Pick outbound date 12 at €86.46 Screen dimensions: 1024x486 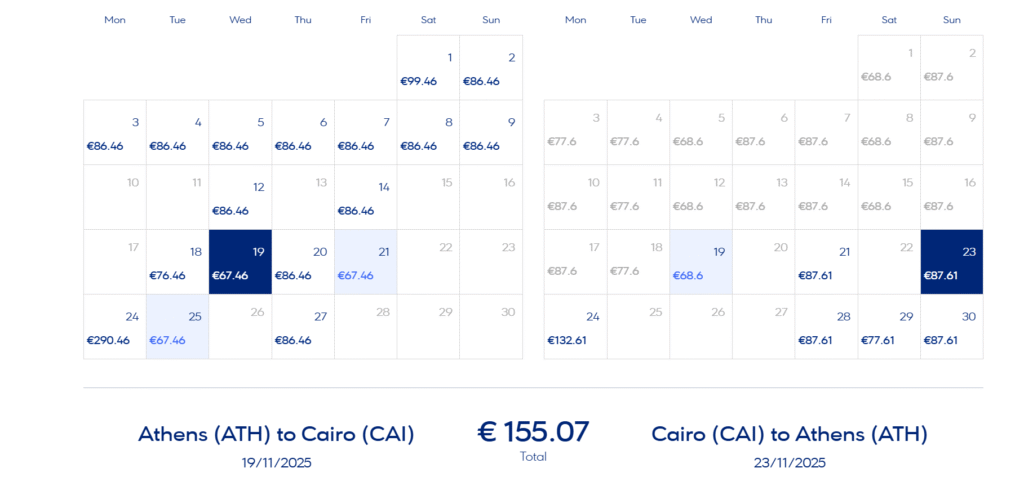(240, 197)
